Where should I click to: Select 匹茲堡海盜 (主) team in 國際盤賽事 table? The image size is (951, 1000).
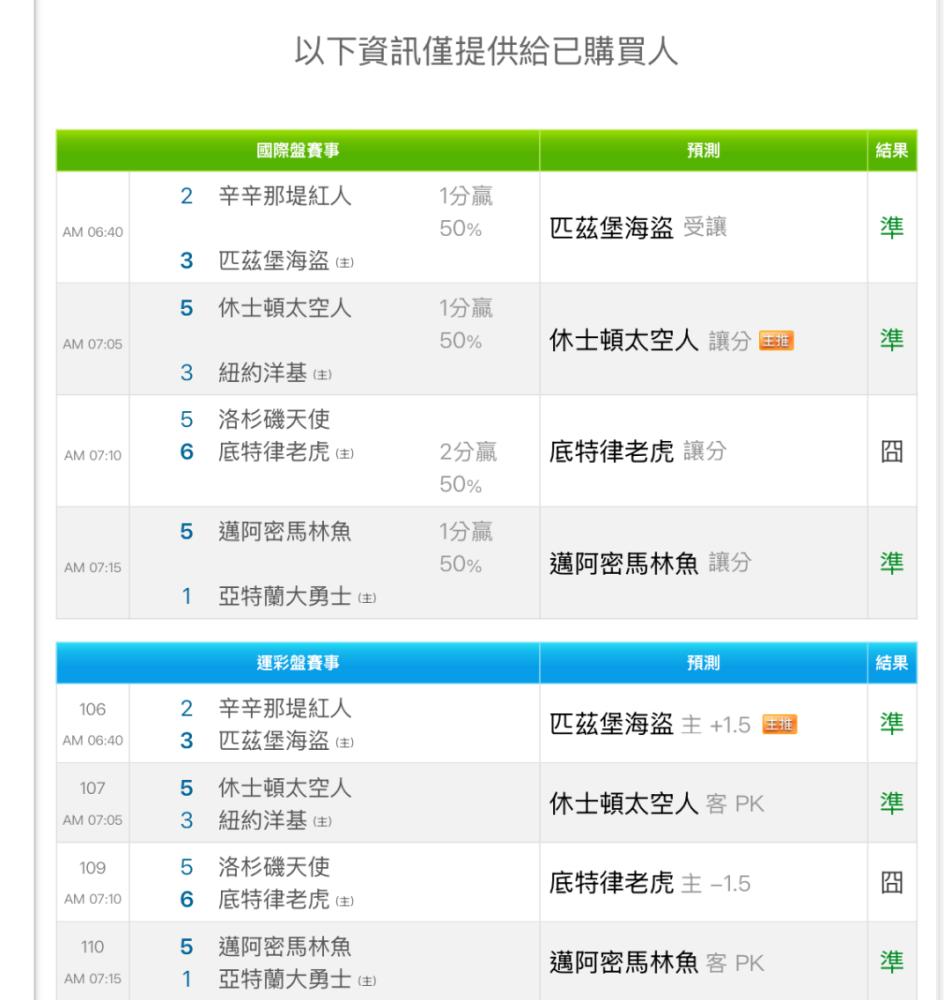(286, 261)
